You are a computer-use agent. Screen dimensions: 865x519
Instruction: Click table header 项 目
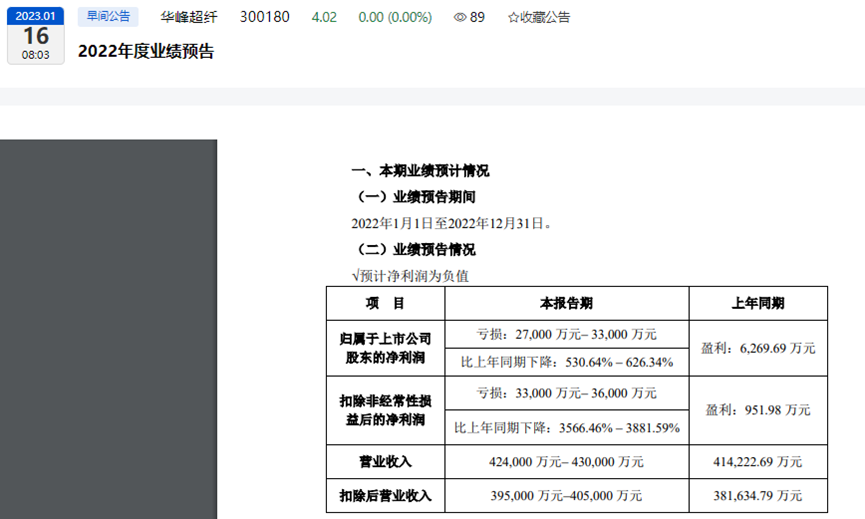tap(386, 303)
